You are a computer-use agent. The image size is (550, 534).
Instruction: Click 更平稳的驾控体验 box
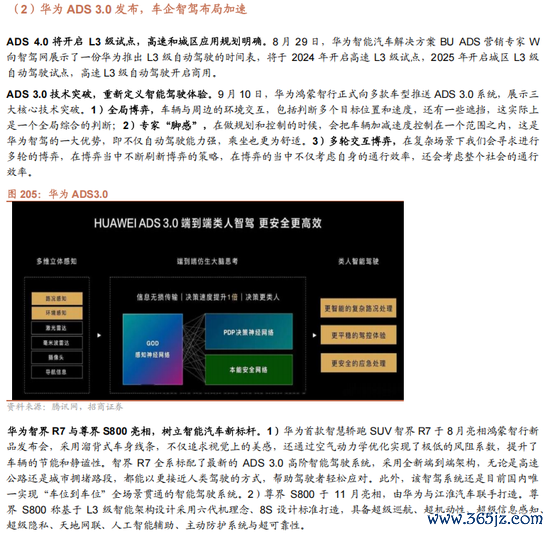click(358, 335)
